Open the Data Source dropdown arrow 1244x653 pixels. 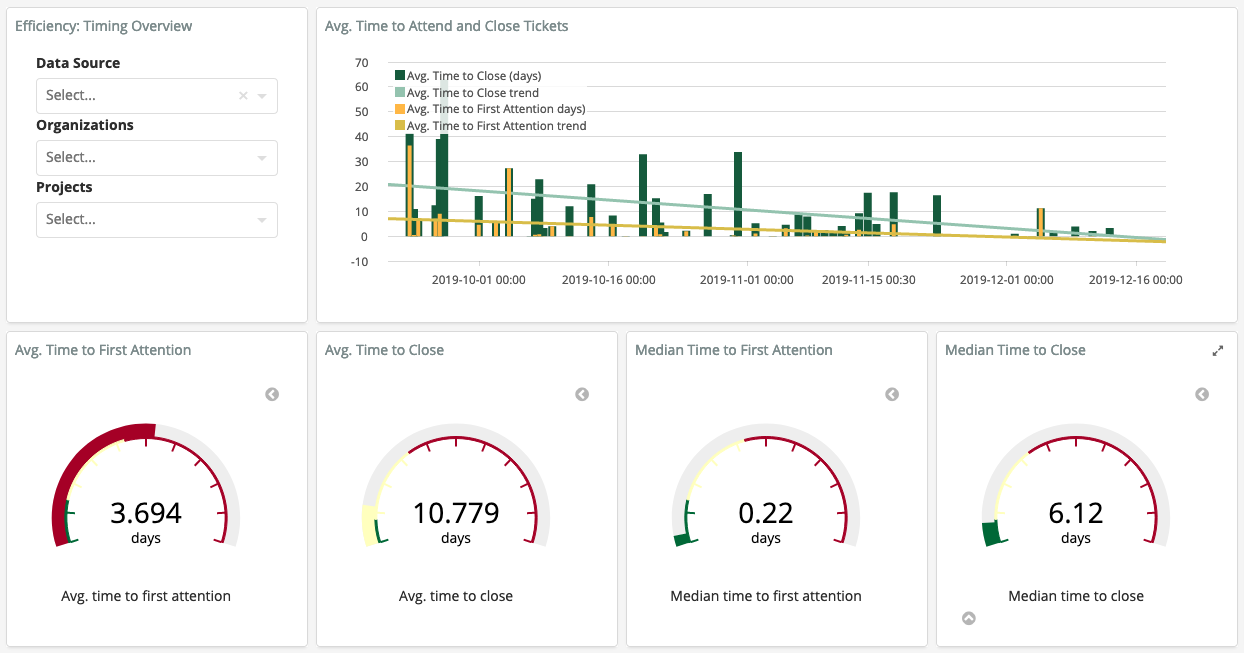point(262,96)
